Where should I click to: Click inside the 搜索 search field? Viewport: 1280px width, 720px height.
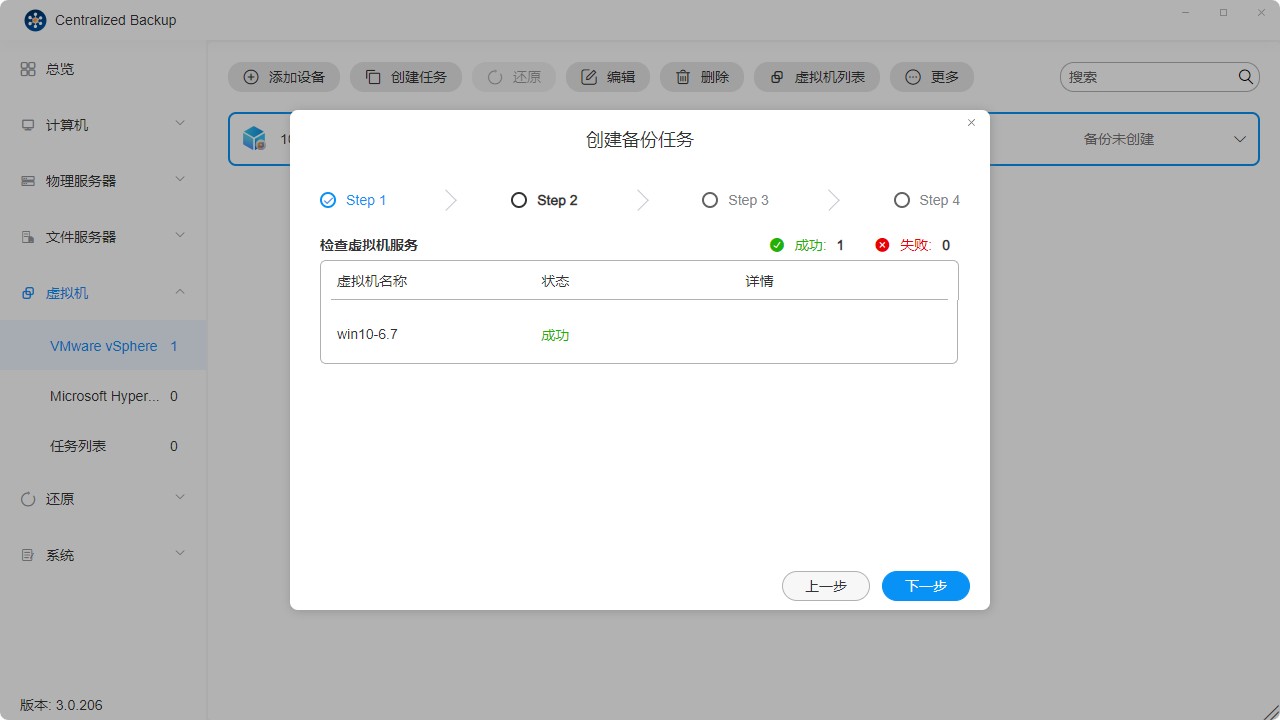tap(1150, 76)
